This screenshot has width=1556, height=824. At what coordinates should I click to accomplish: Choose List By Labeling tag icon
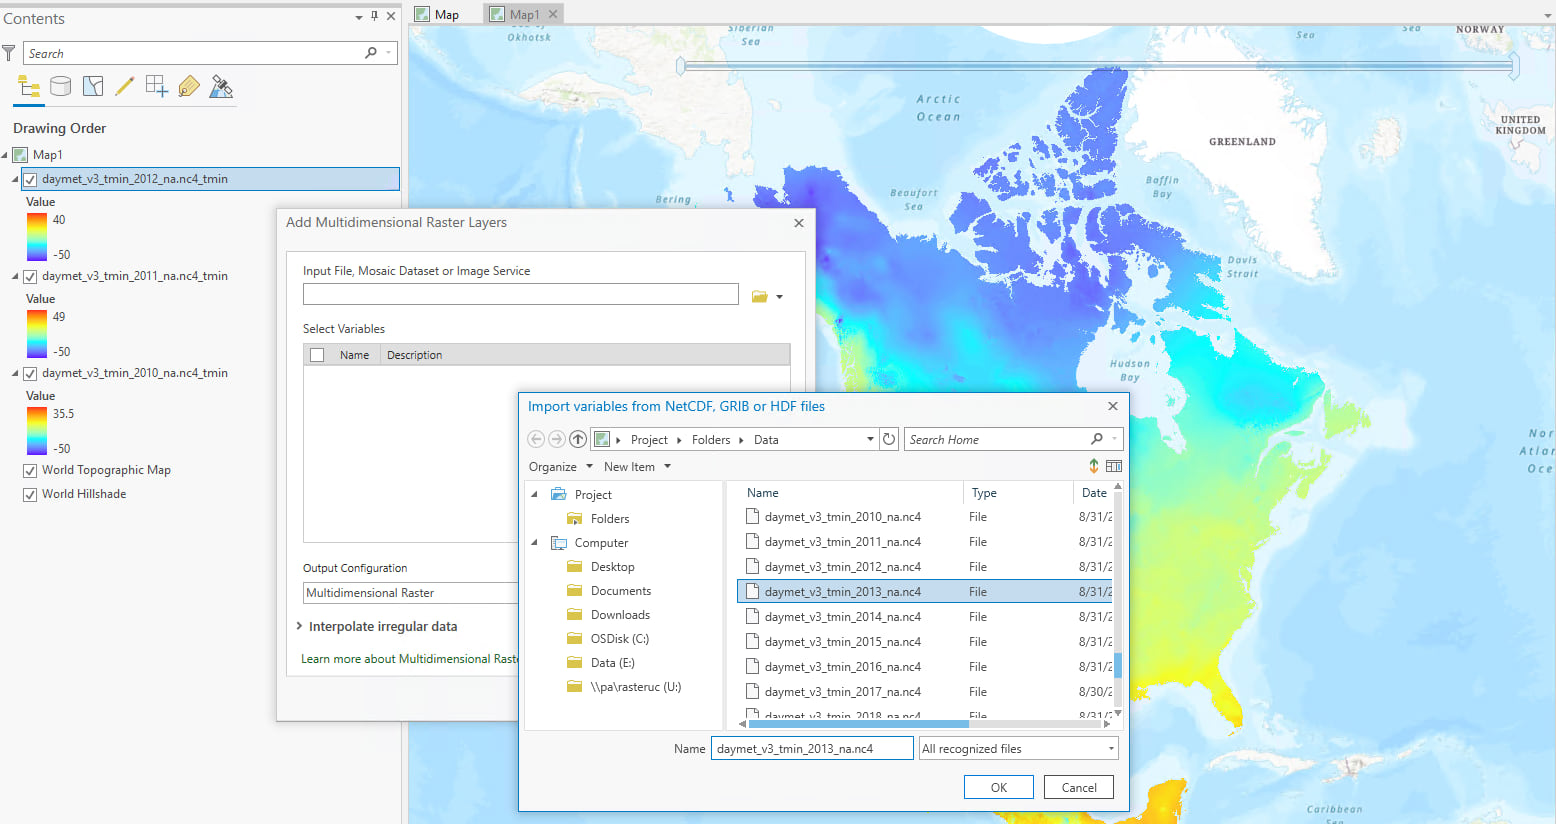pos(189,87)
